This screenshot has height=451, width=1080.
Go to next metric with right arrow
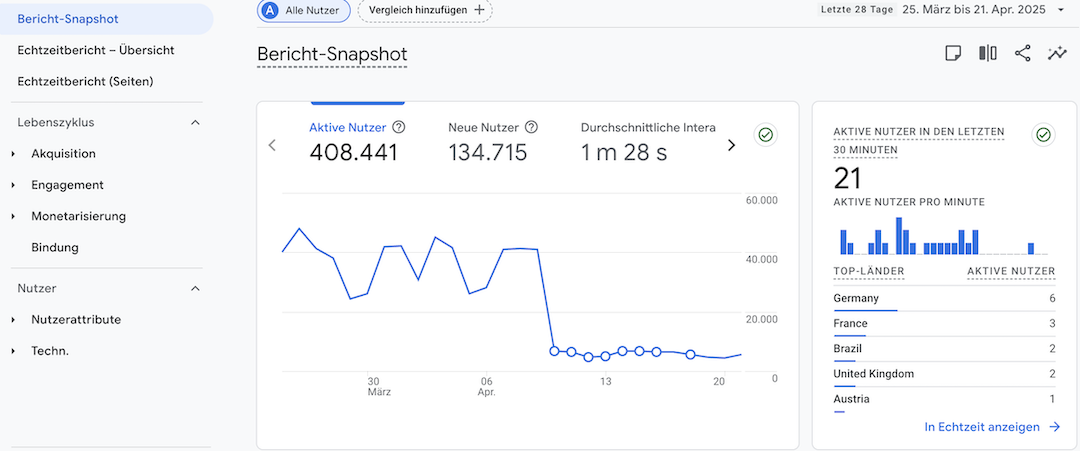[x=731, y=145]
